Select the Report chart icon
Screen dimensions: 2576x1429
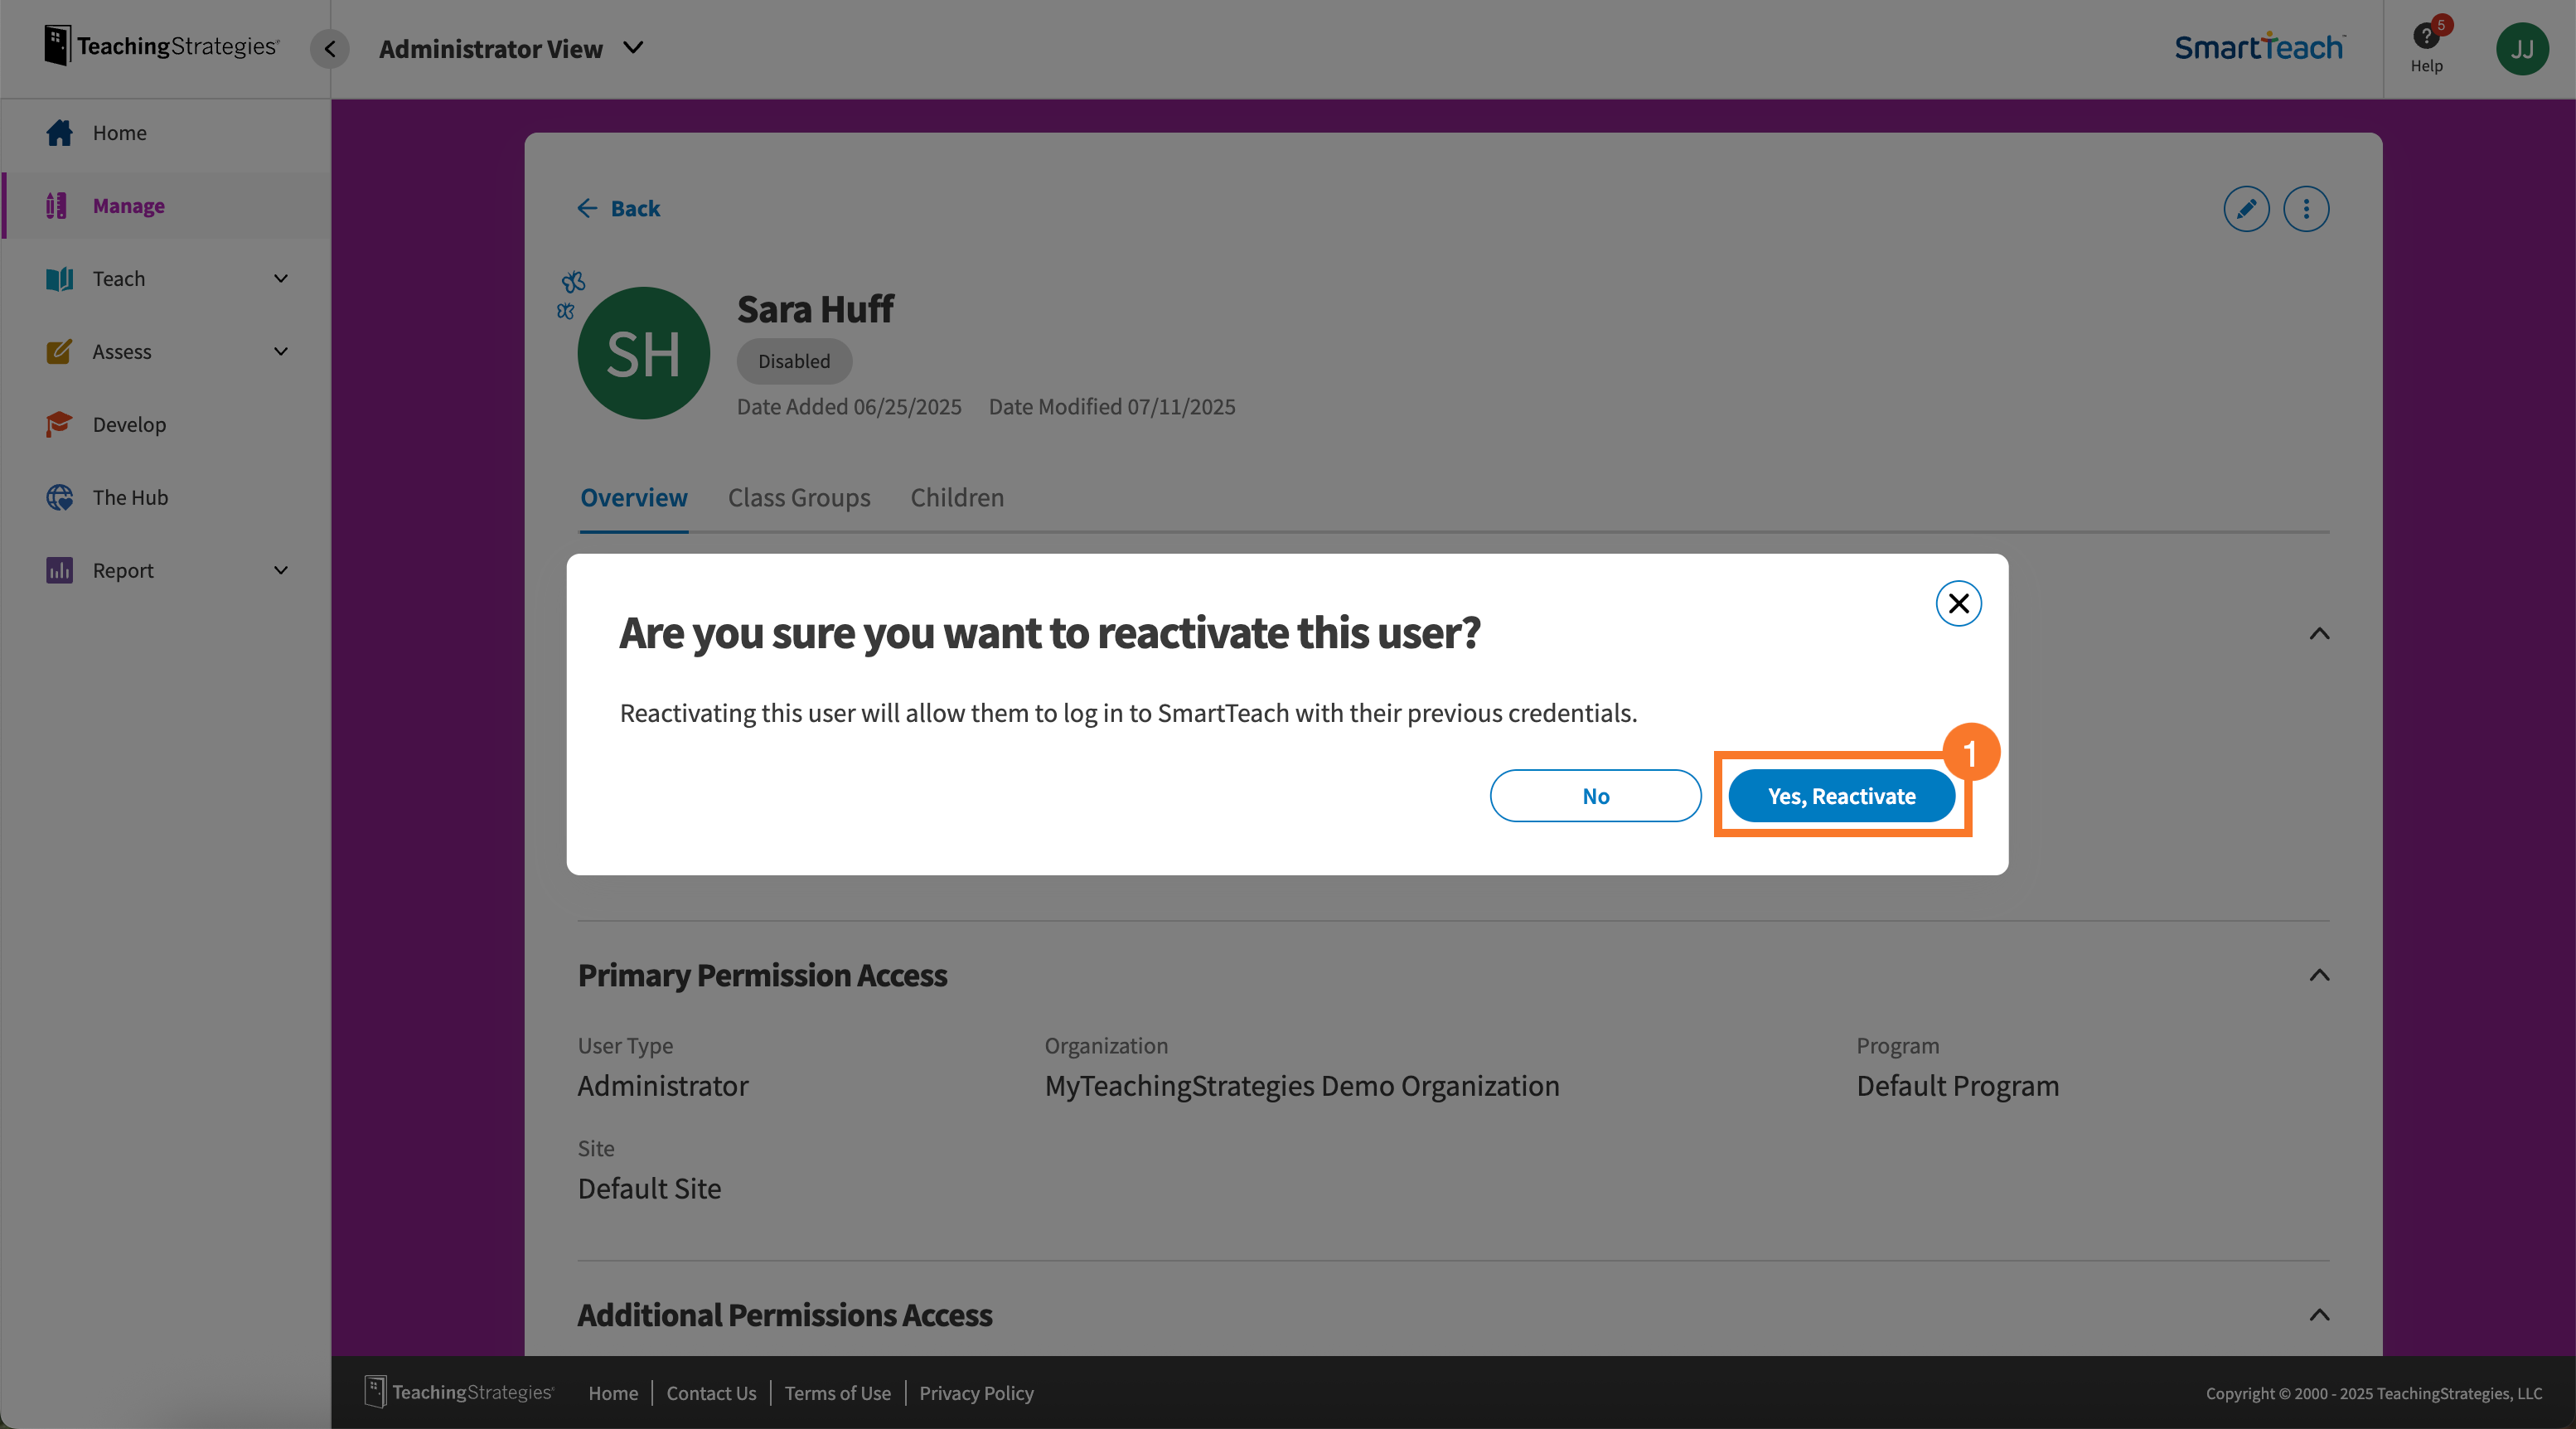click(59, 570)
